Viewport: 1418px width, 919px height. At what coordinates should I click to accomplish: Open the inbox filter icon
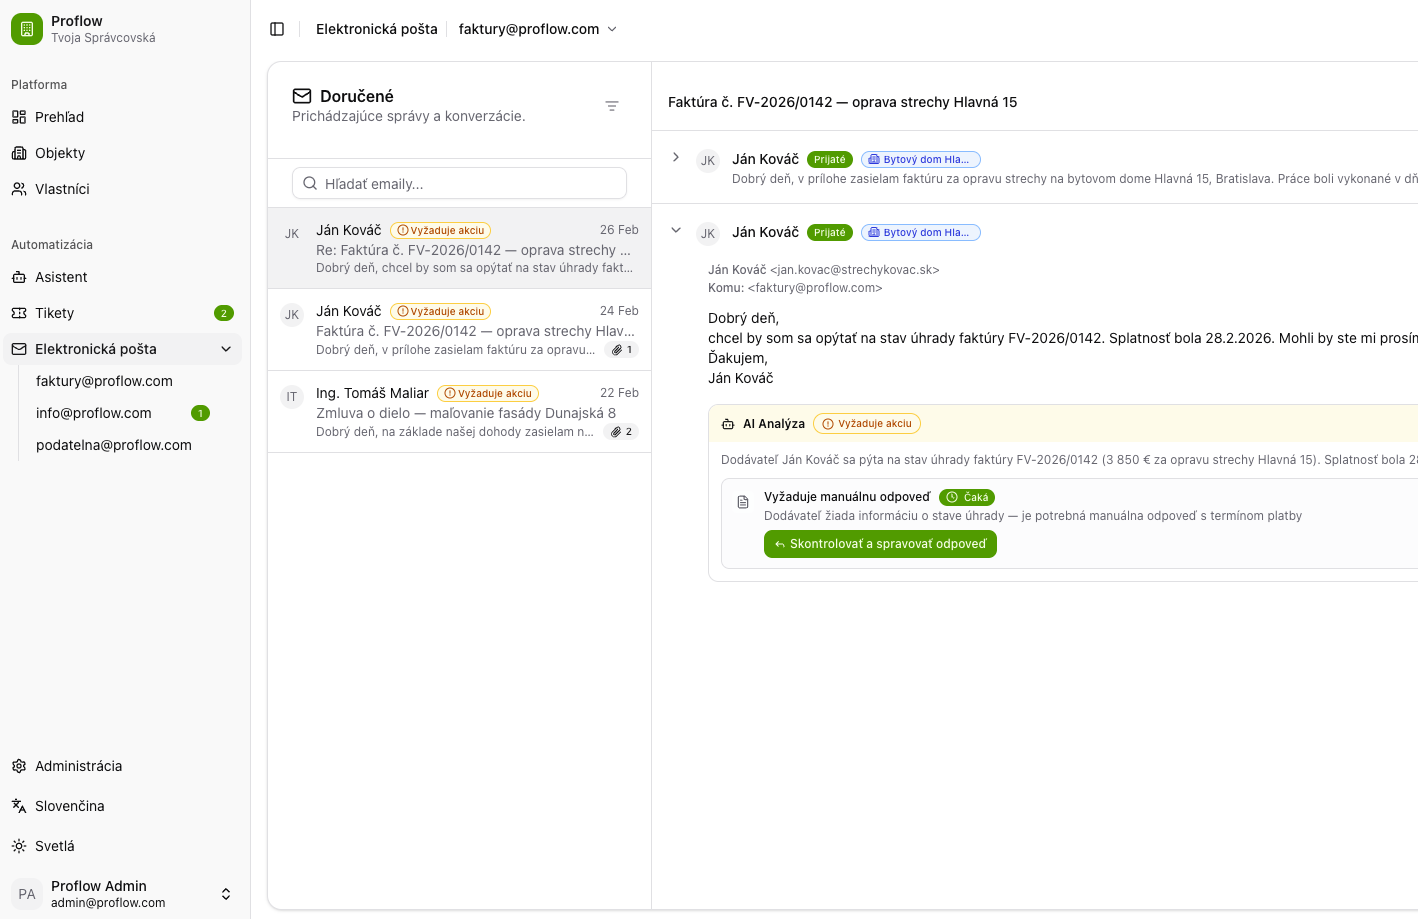click(612, 106)
